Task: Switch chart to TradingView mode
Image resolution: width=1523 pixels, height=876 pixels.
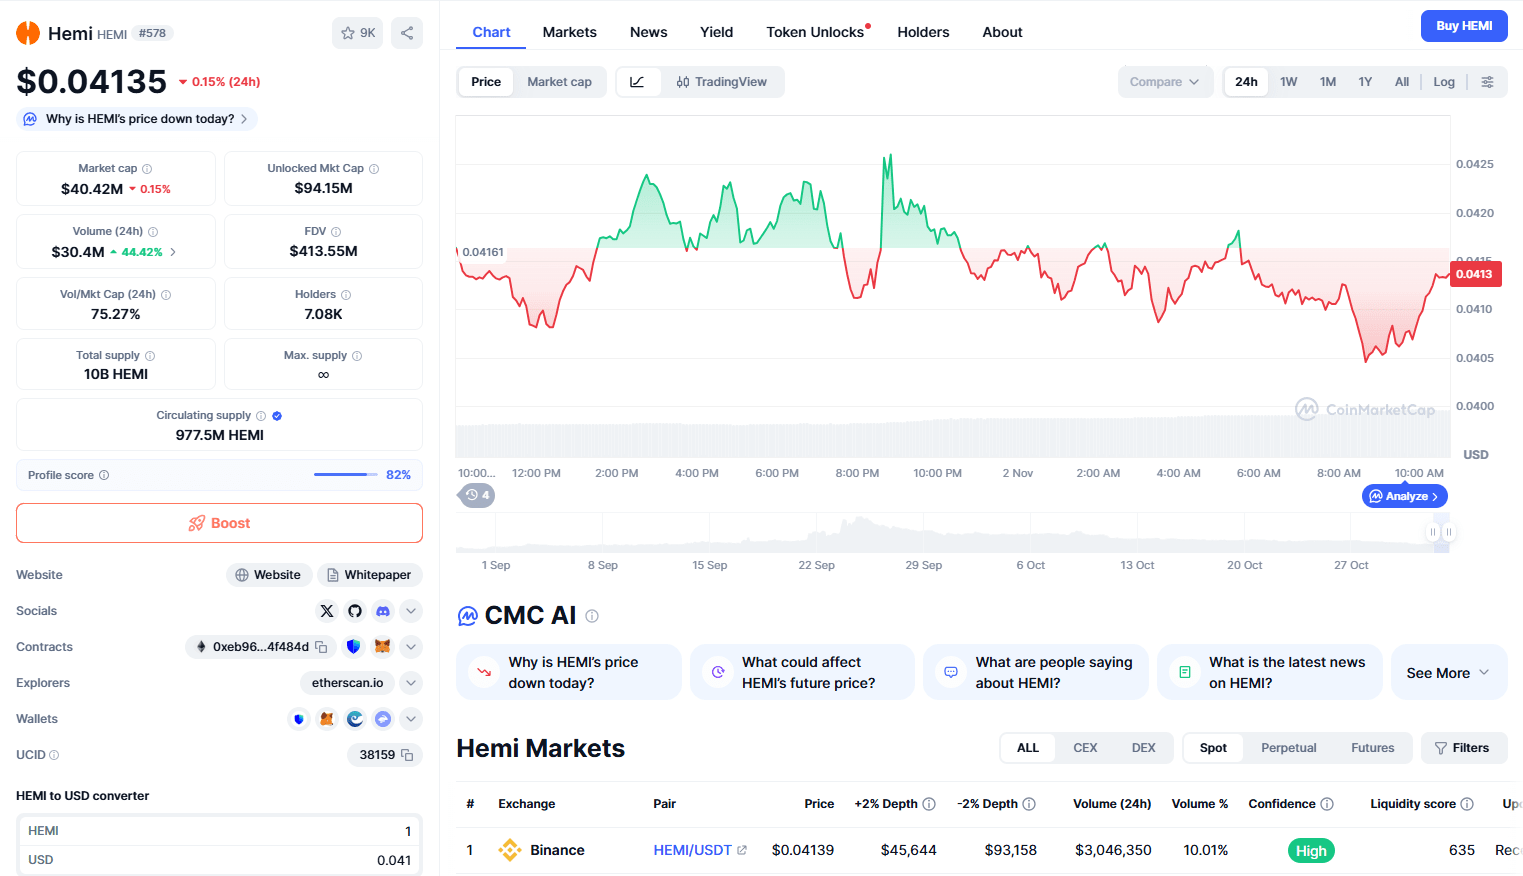Action: [721, 82]
